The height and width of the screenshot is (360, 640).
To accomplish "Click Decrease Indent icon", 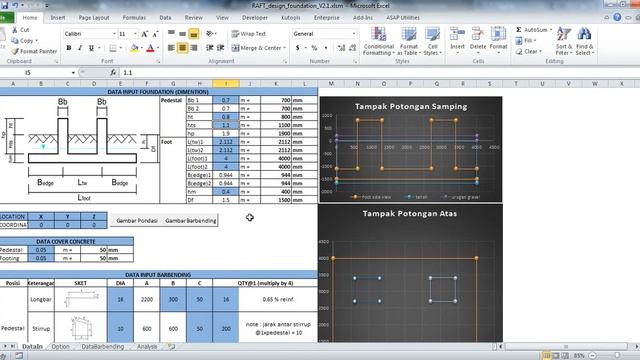I will coord(210,48).
